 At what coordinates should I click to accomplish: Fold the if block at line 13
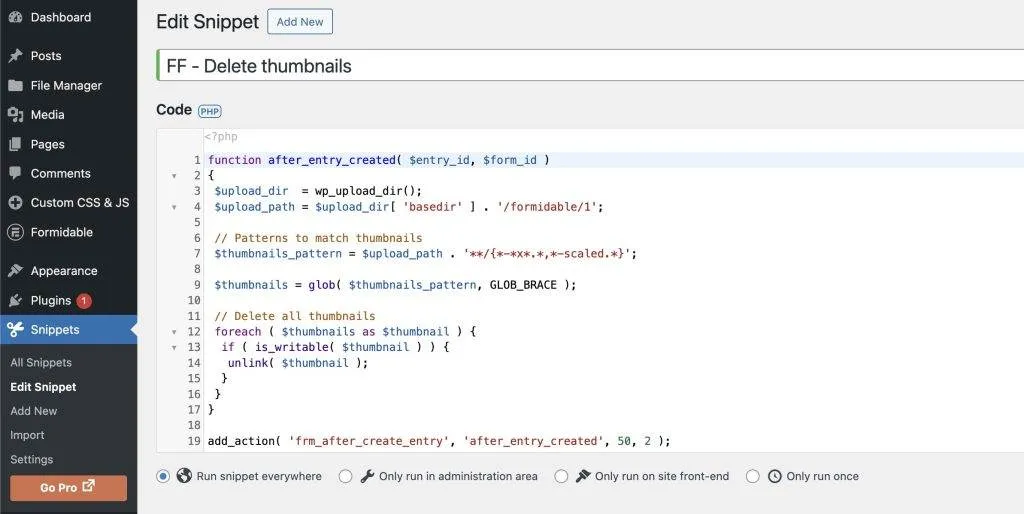(174, 347)
